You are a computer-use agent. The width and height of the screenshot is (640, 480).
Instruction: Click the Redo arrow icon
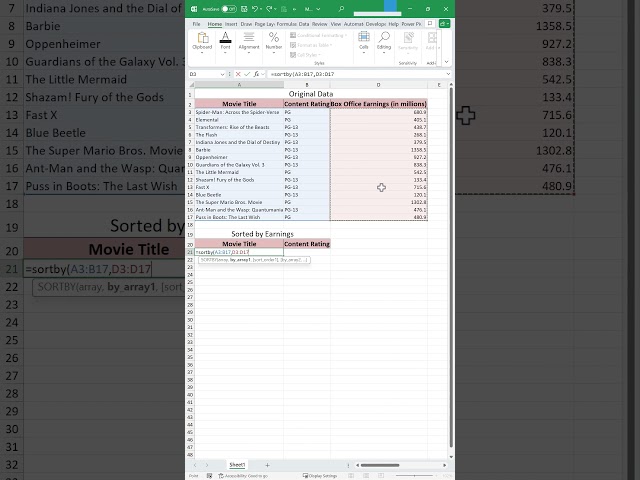pos(269,9)
